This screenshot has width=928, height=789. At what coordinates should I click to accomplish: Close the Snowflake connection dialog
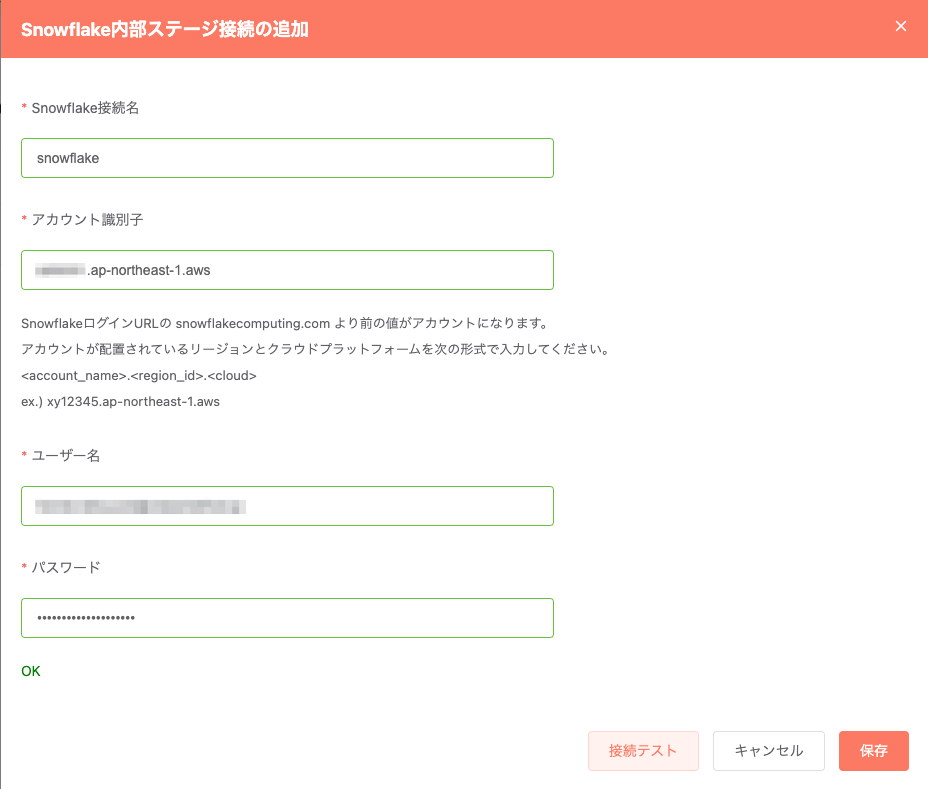900,26
